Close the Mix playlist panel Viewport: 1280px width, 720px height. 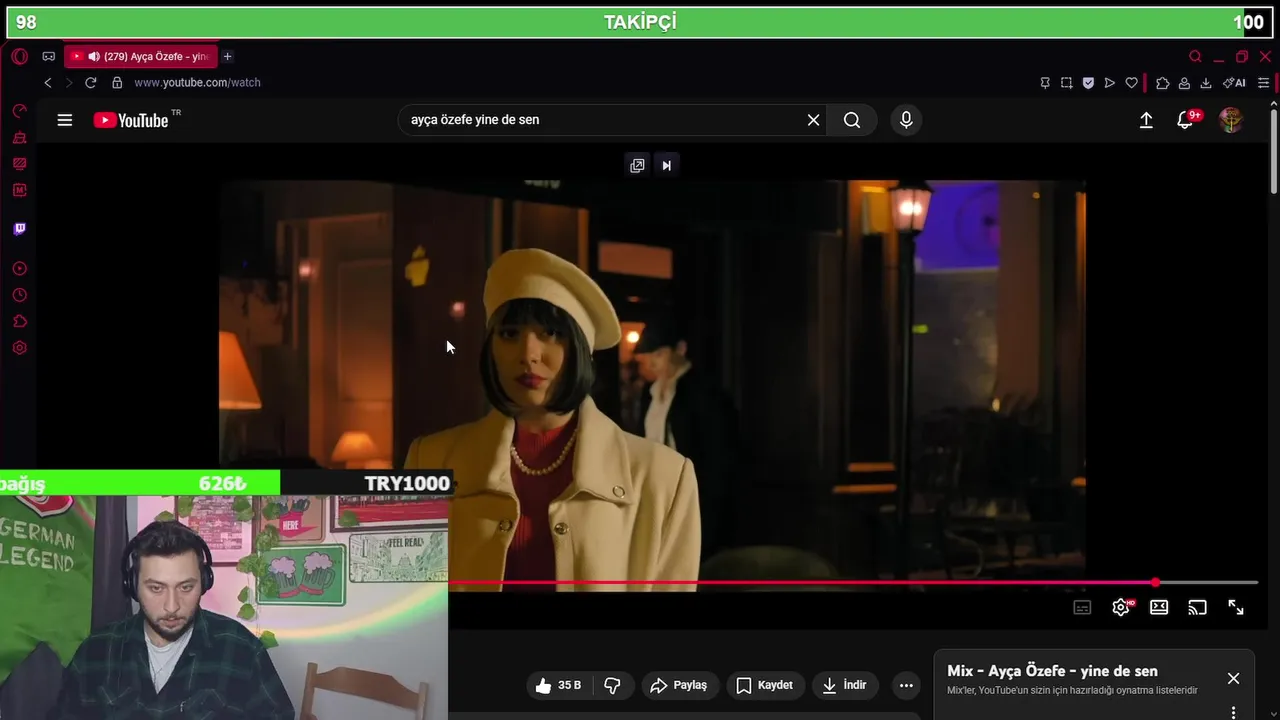[x=1233, y=678]
